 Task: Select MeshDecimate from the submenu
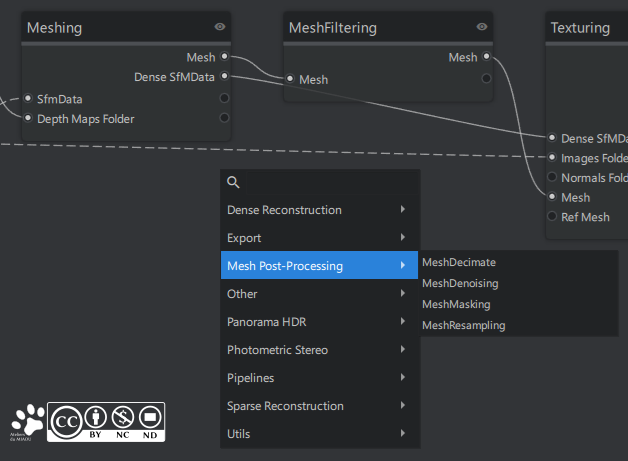coord(459,262)
